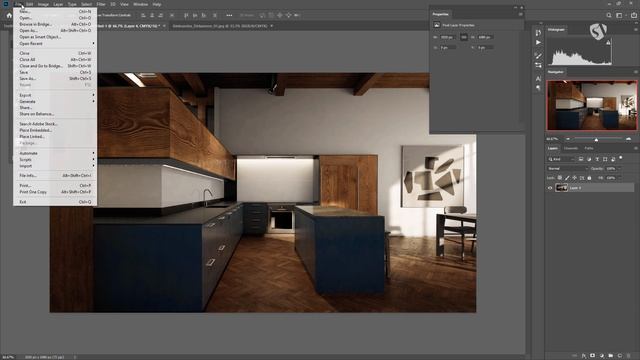Image resolution: width=640 pixels, height=360 pixels.
Task: Close the second document tab
Action: [x=271, y=26]
